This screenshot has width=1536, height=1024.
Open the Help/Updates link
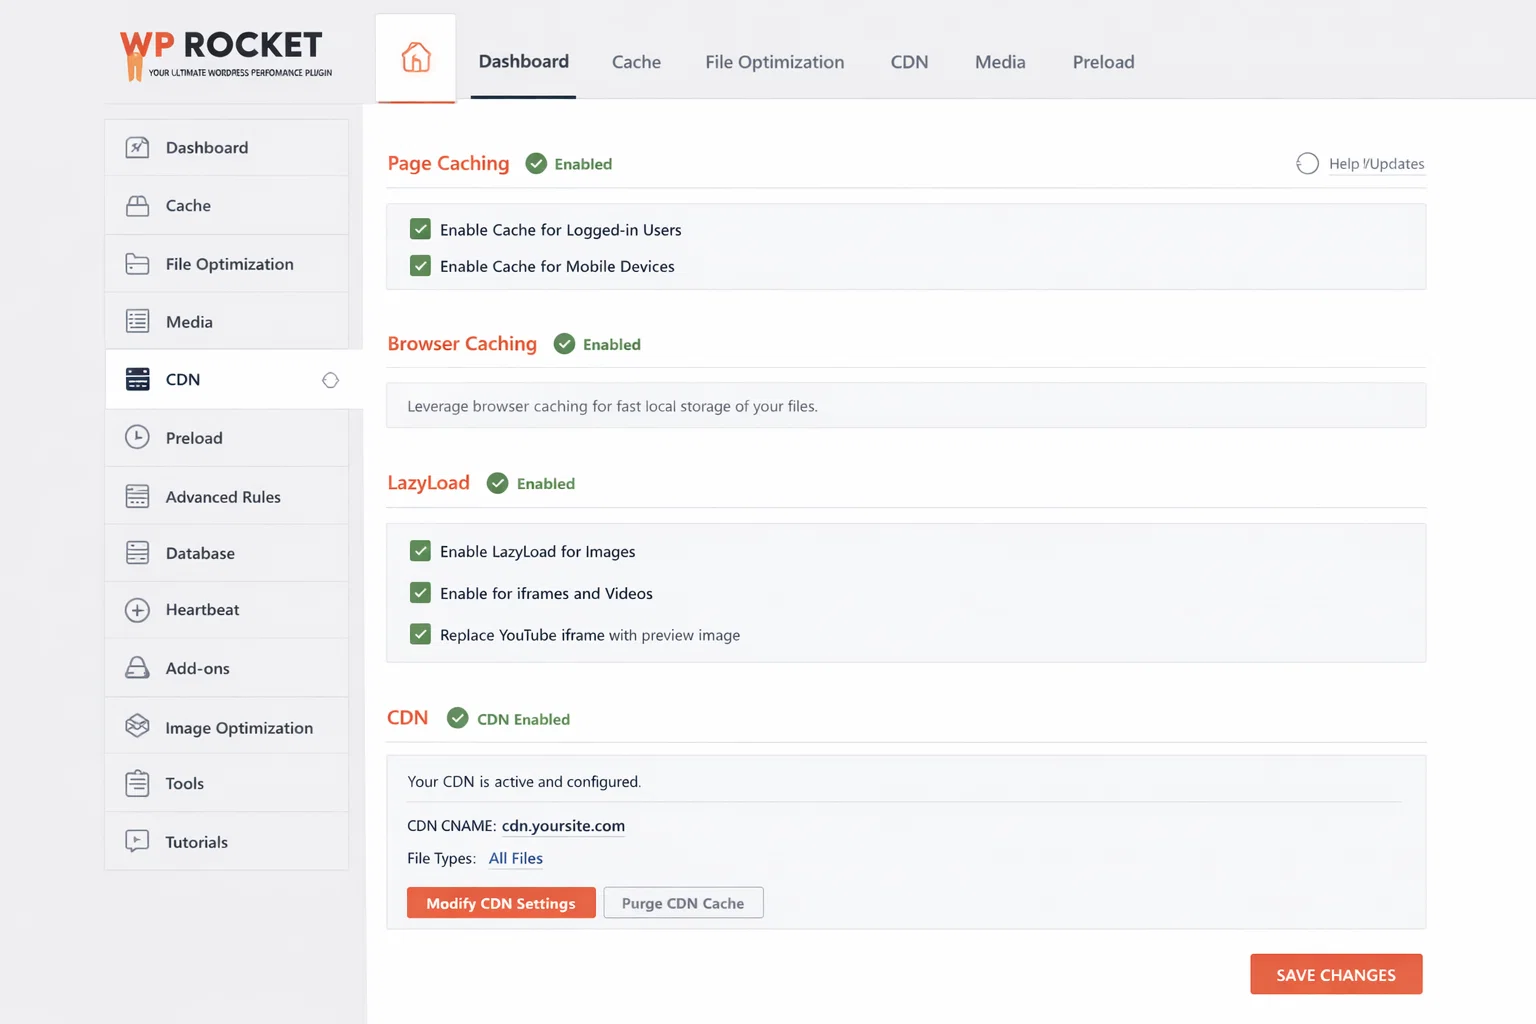[x=1376, y=164]
